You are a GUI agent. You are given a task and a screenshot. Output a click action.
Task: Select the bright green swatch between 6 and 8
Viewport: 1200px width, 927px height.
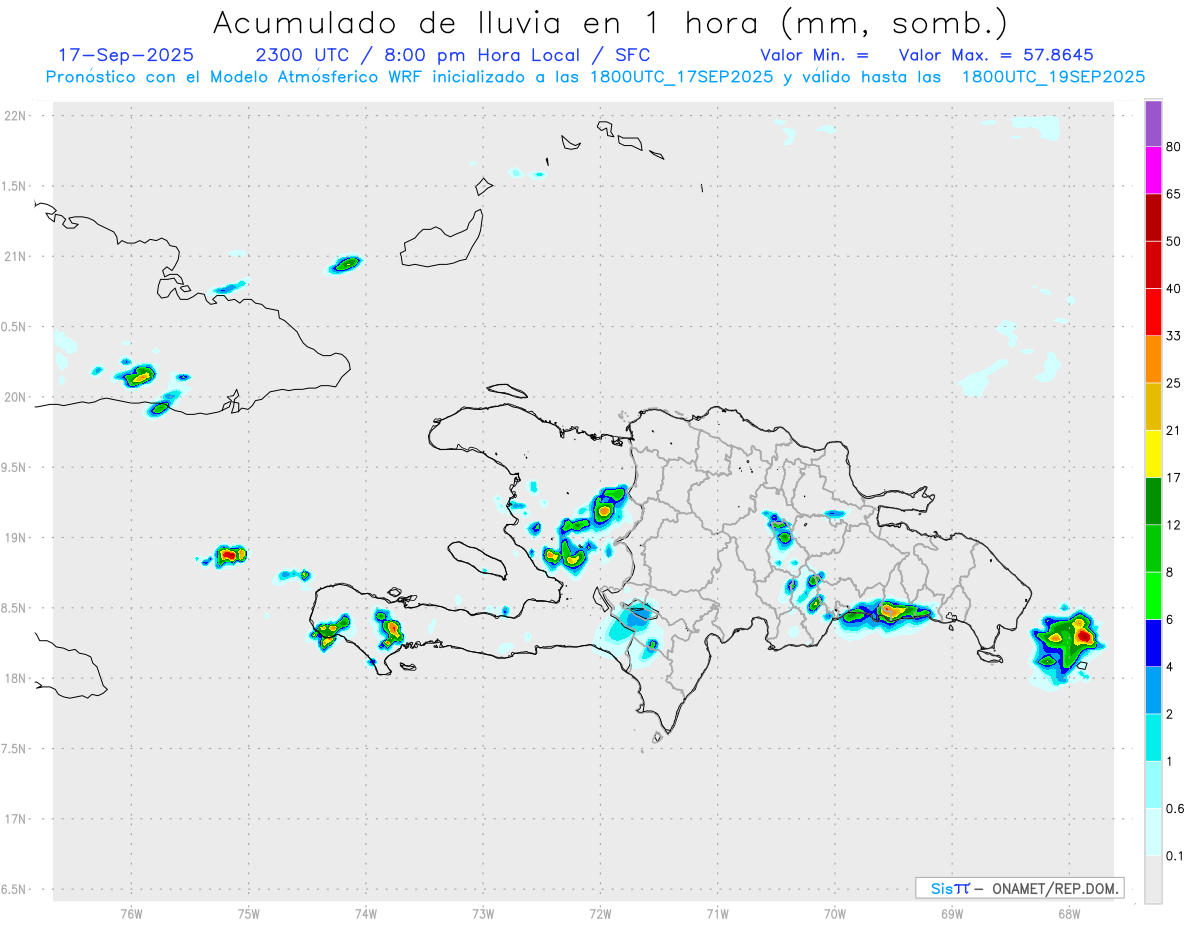pyautogui.click(x=1153, y=595)
